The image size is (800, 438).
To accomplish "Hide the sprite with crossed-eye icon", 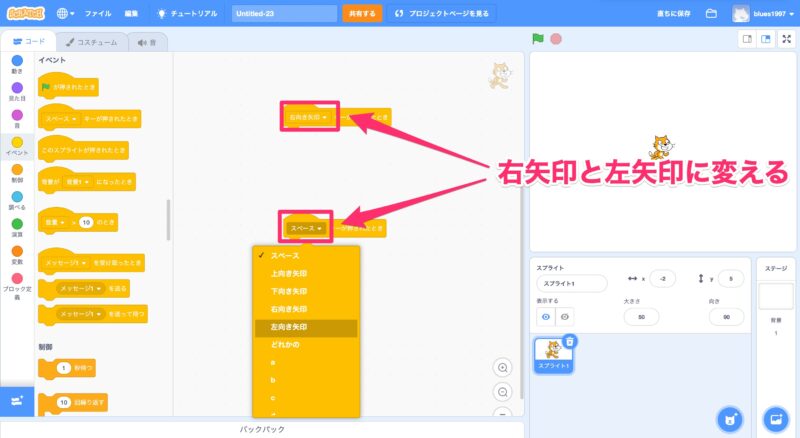I will 565,316.
